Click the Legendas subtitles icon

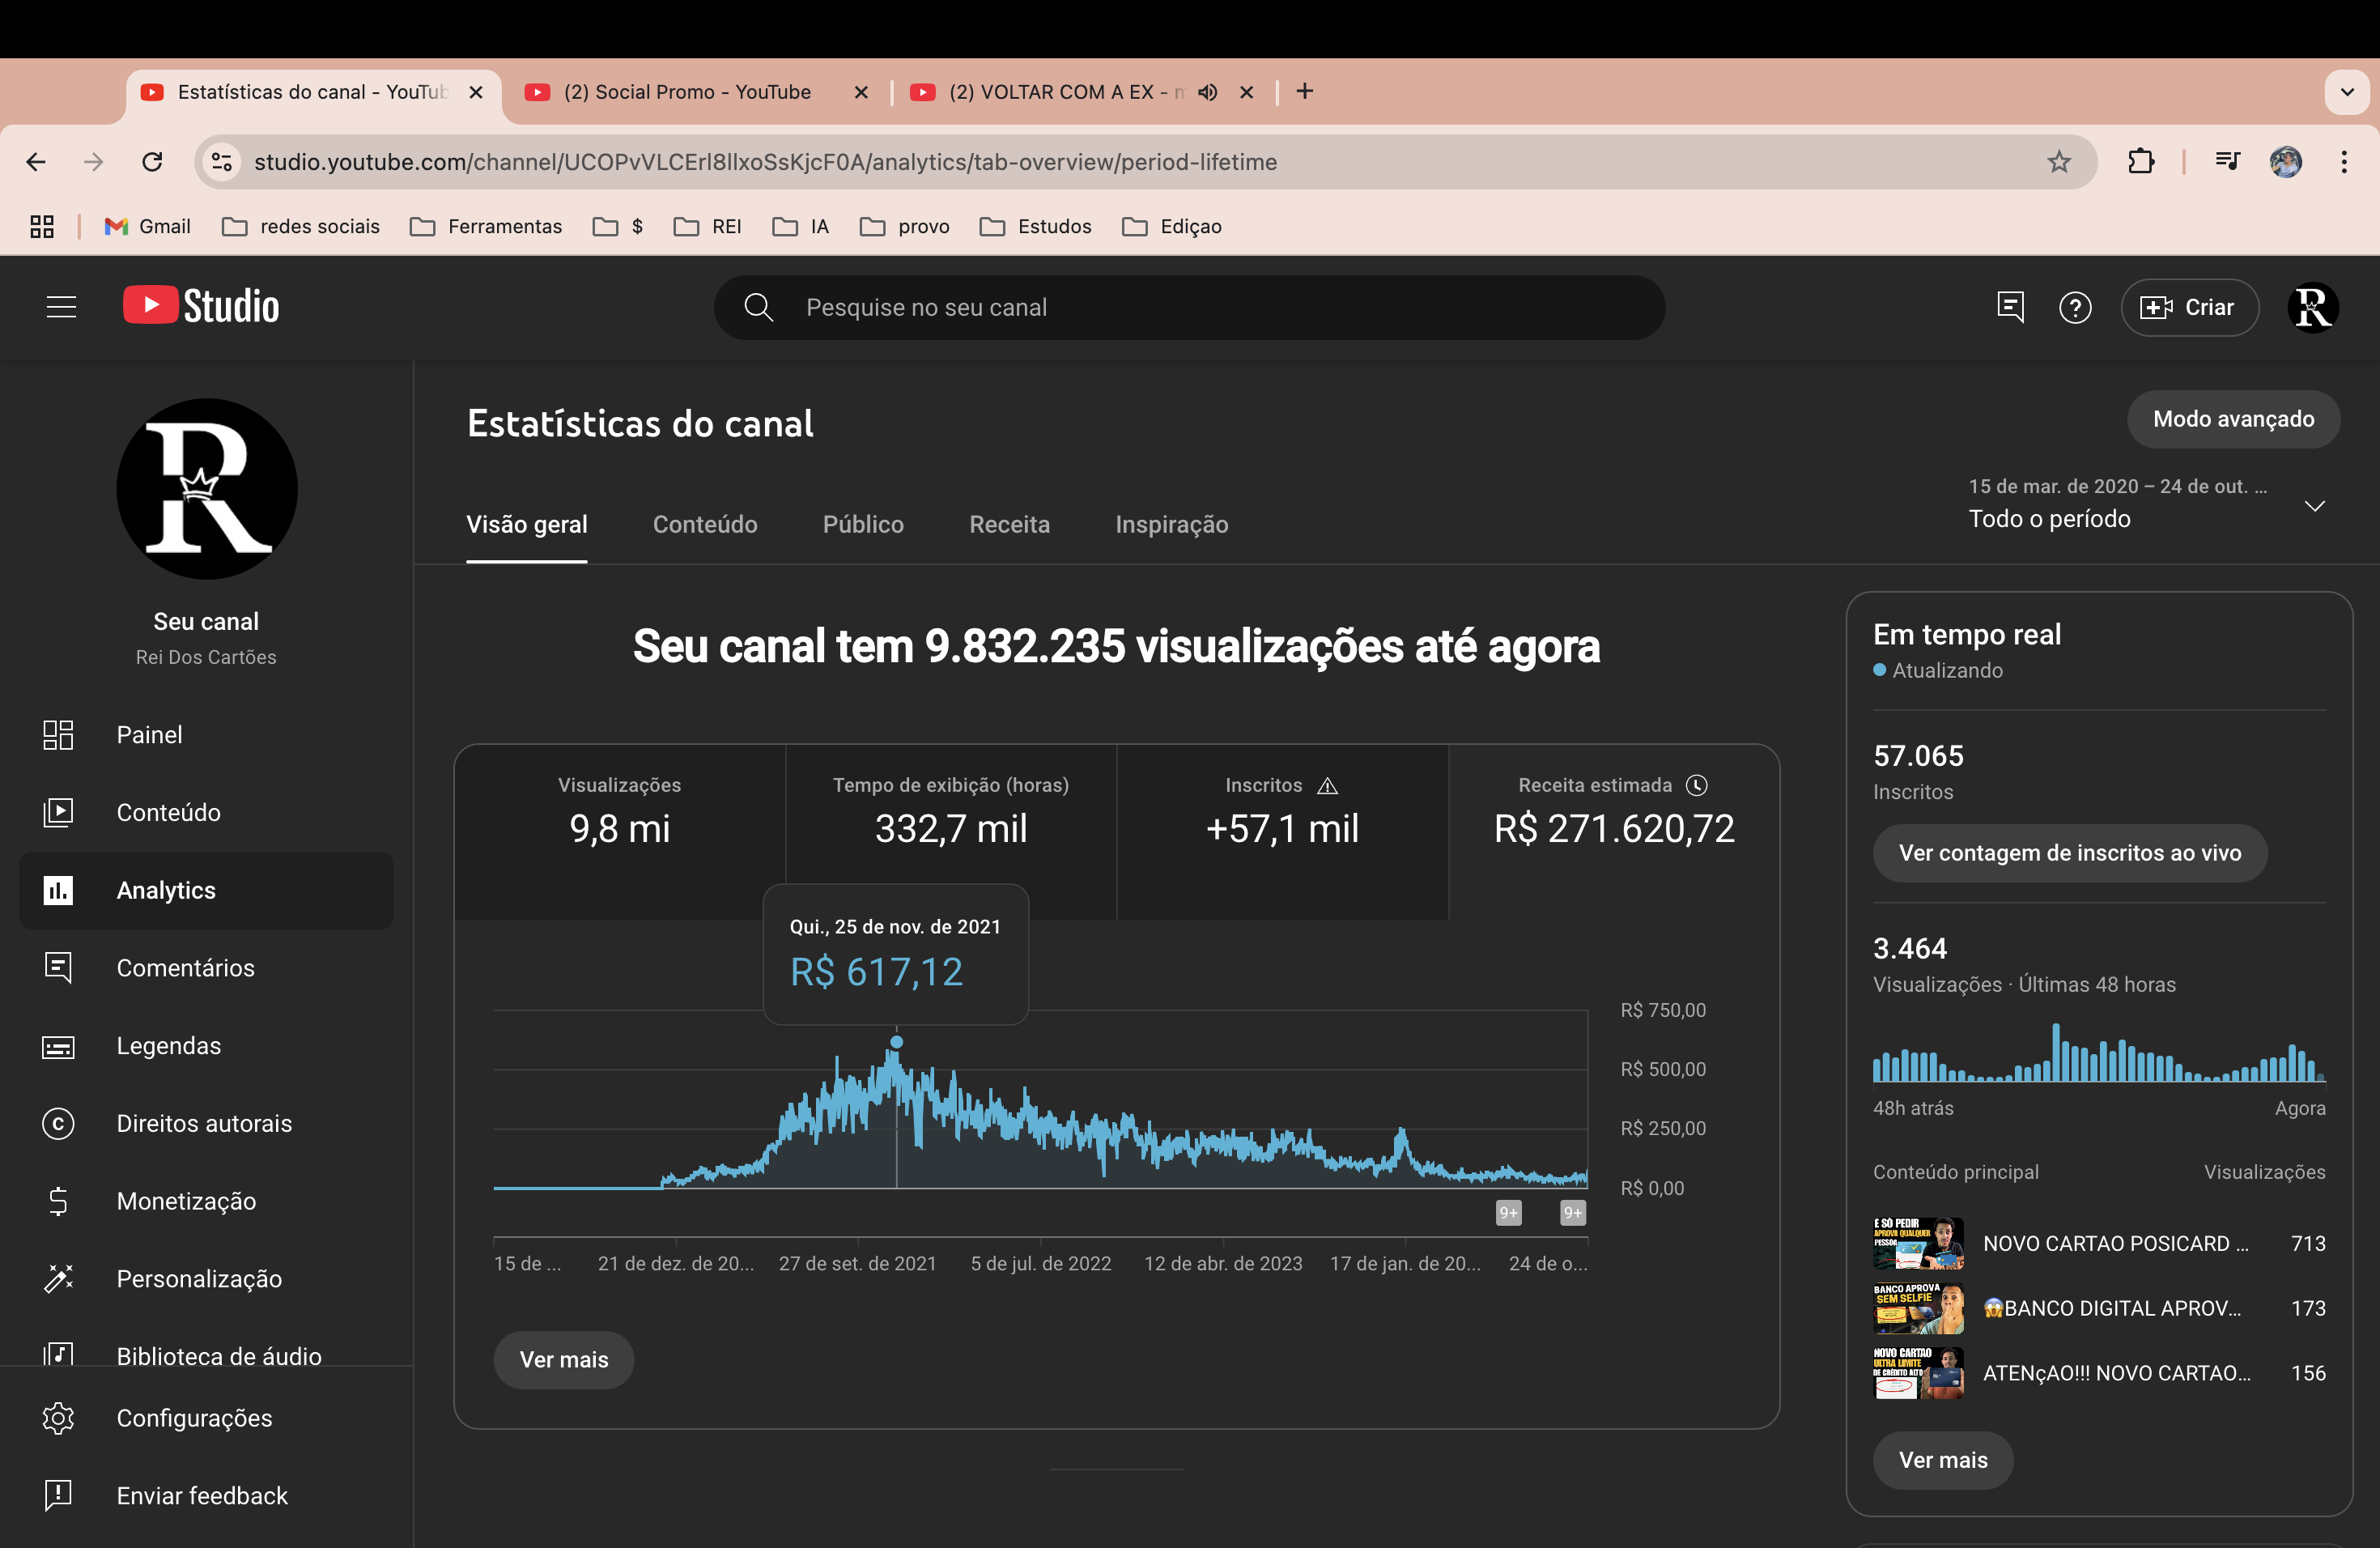point(58,1046)
